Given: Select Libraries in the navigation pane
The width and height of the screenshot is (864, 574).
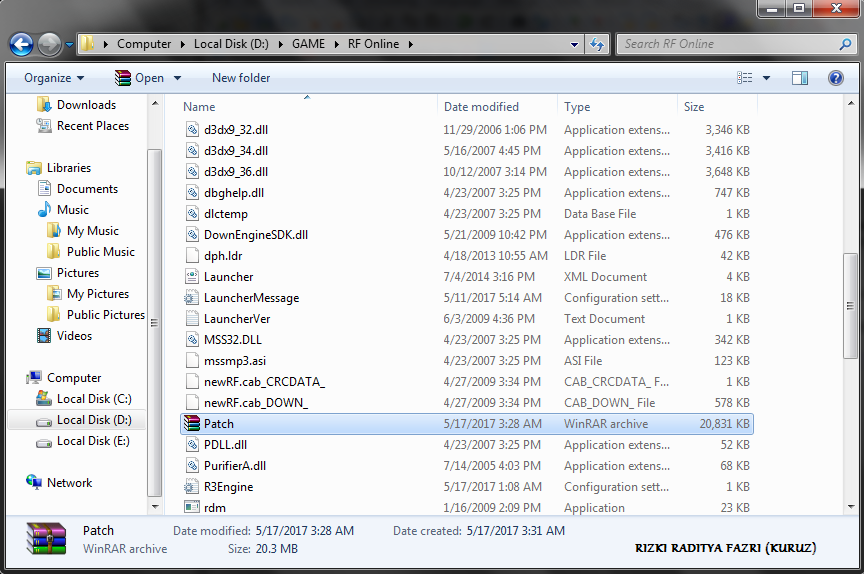Looking at the screenshot, I should [68, 168].
